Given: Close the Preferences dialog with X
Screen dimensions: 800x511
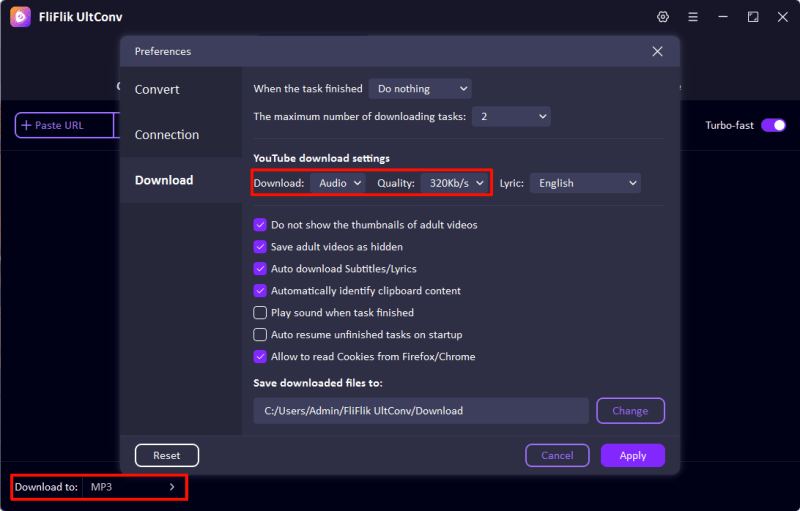Looking at the screenshot, I should pyautogui.click(x=657, y=51).
